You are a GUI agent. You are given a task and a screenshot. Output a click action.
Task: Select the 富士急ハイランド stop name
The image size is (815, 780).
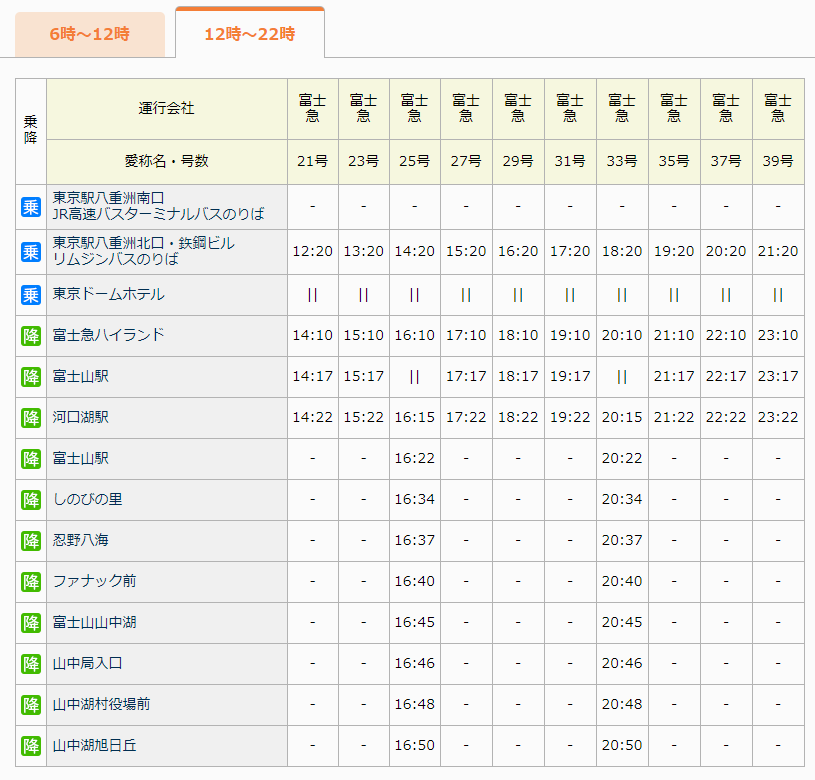[x=109, y=335]
